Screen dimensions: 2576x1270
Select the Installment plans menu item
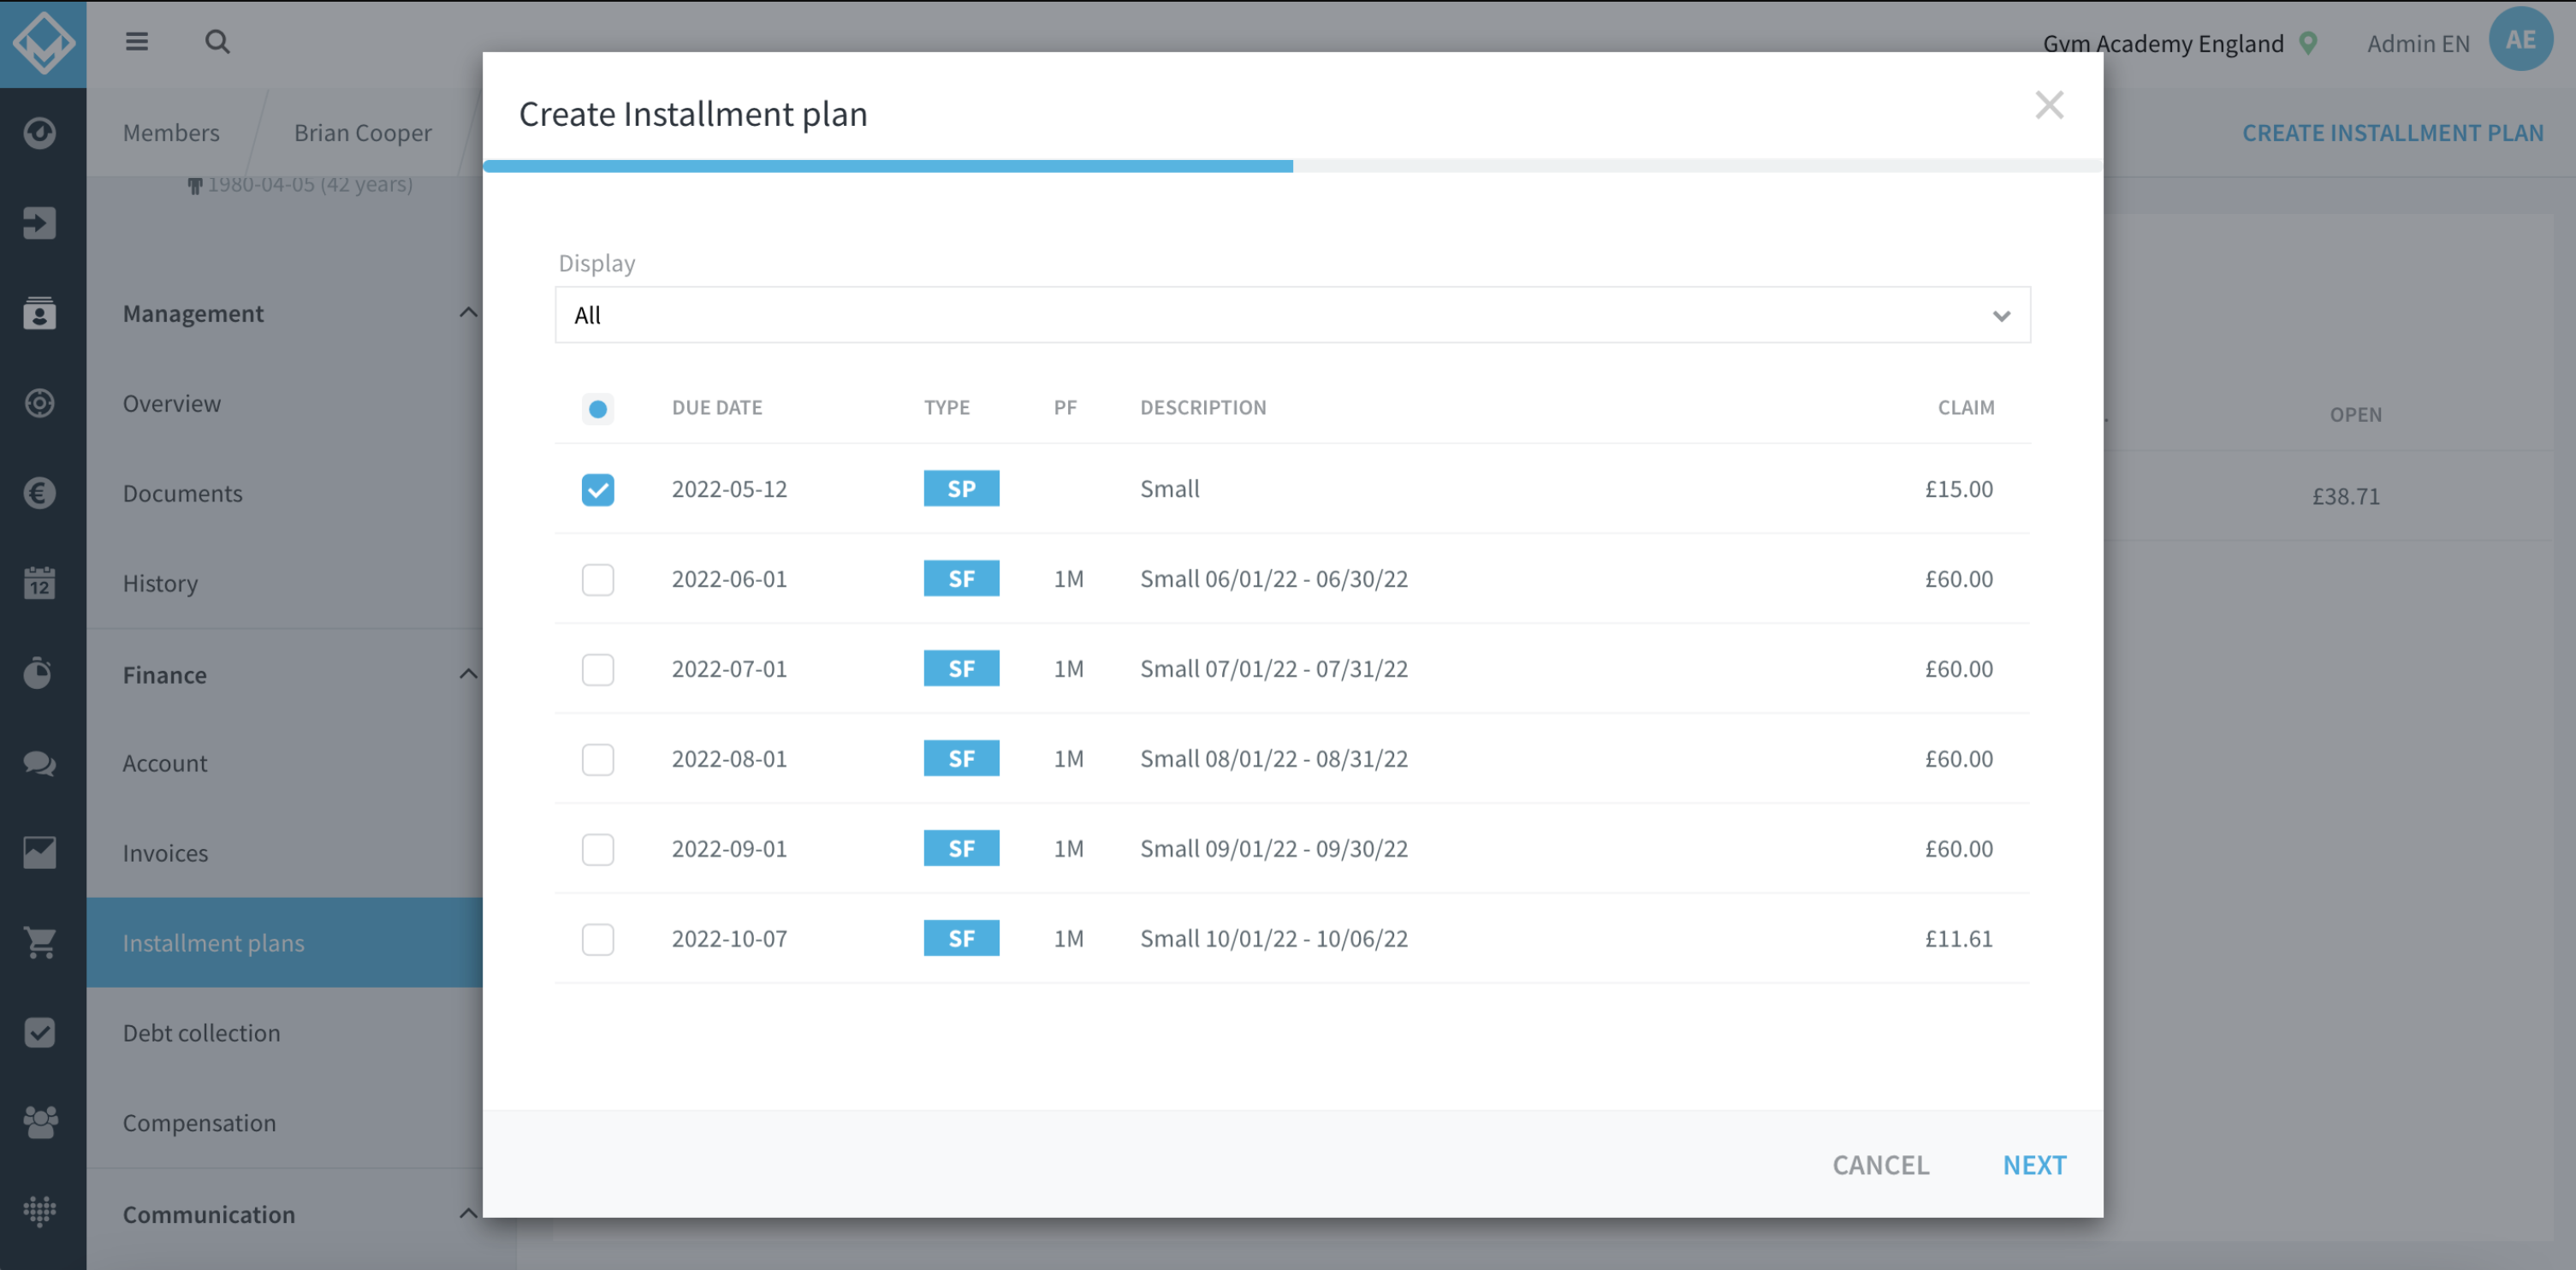(285, 942)
